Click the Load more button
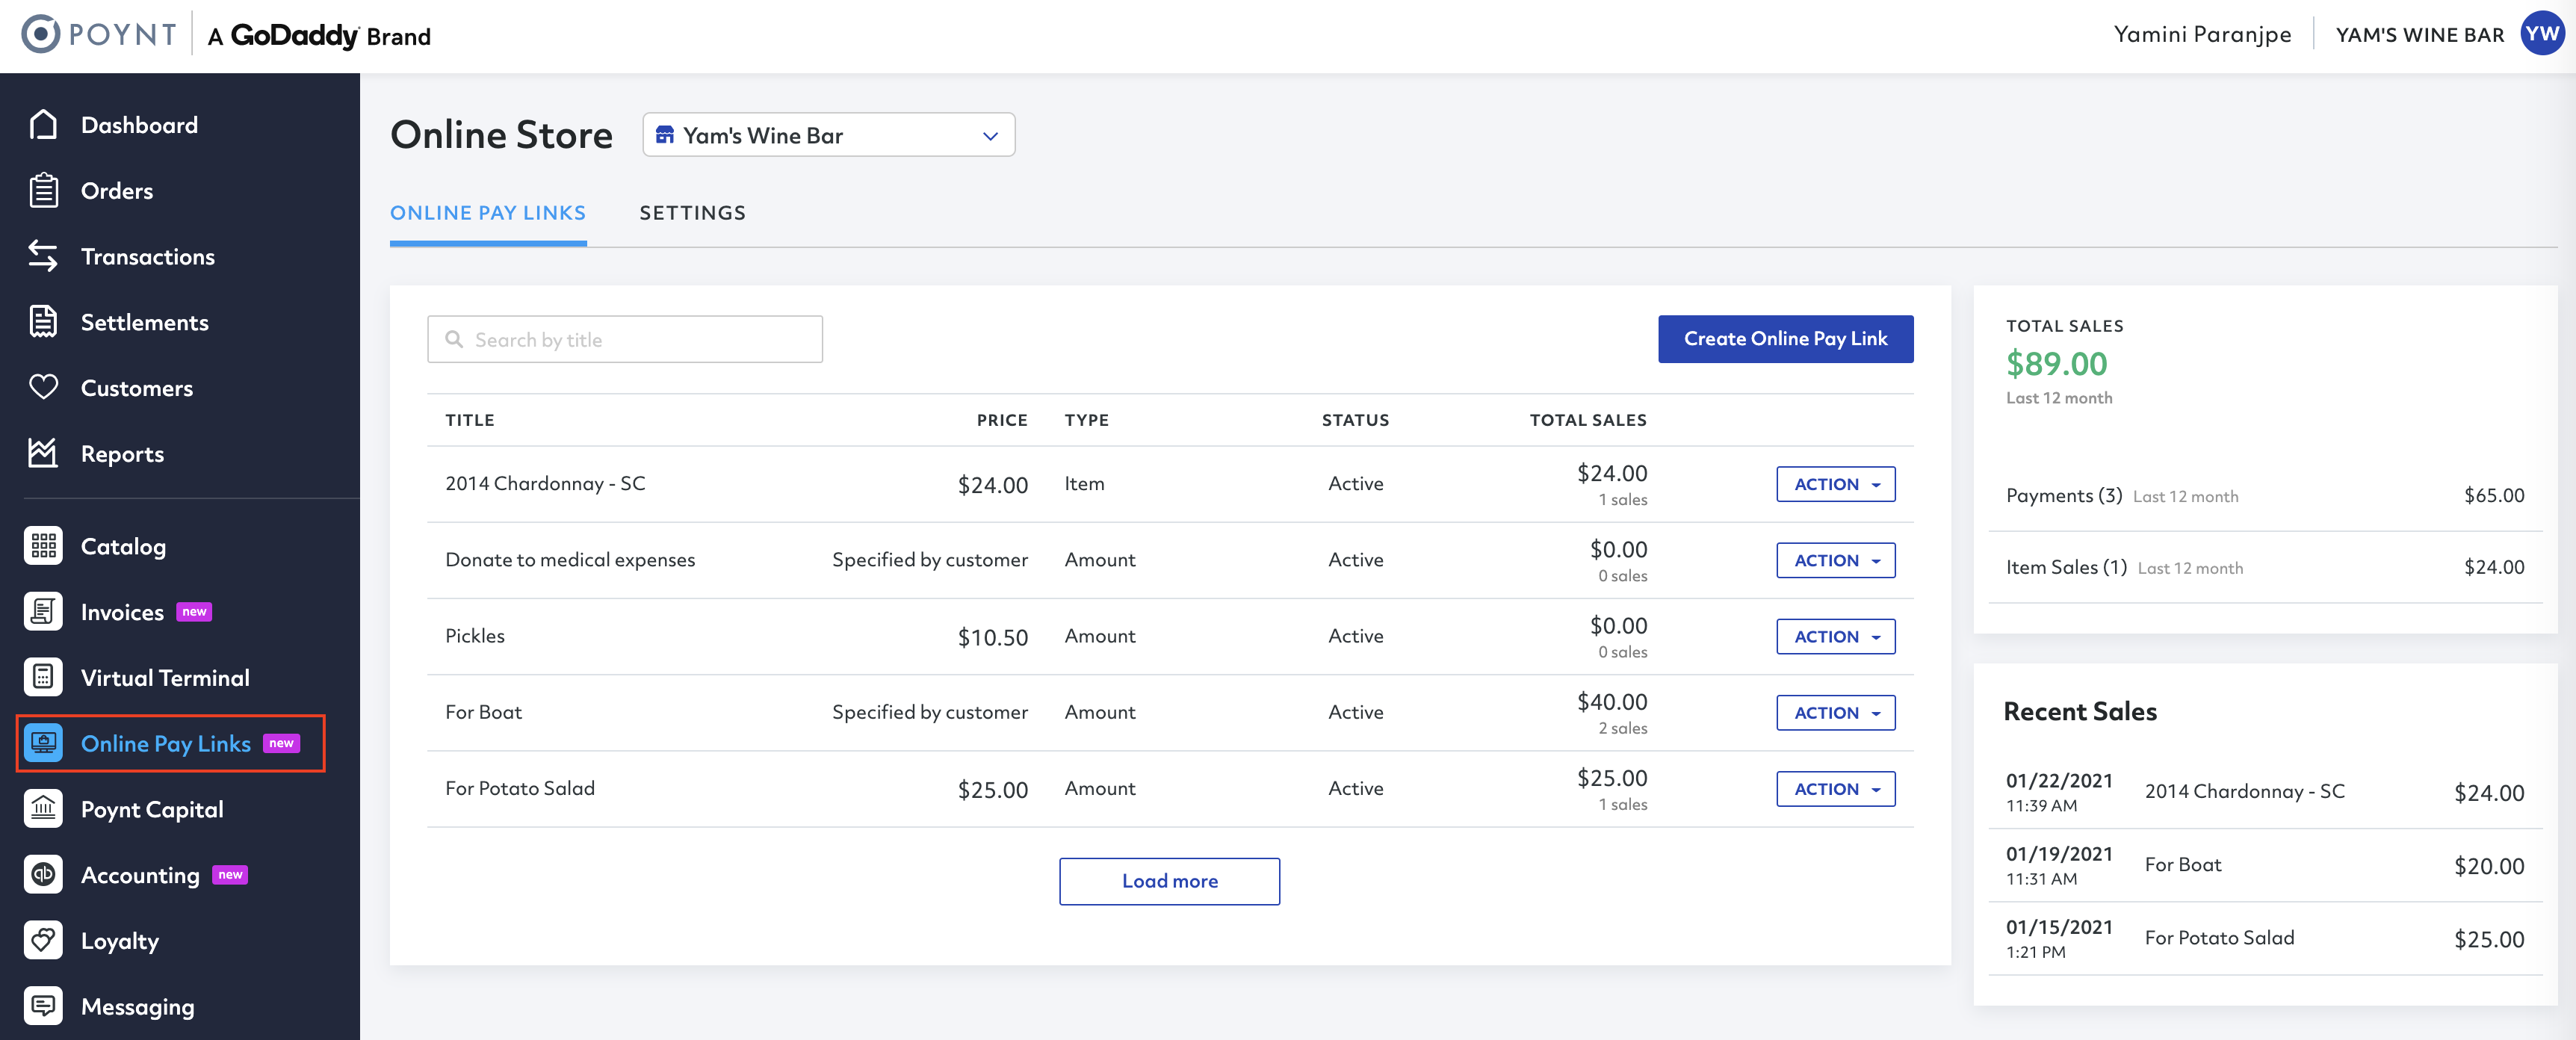Screen dimensions: 2576x1040 pos(1169,881)
